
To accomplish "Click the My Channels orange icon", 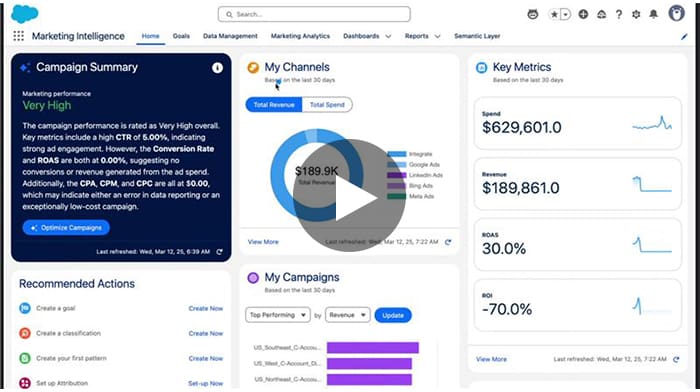I will coord(253,67).
